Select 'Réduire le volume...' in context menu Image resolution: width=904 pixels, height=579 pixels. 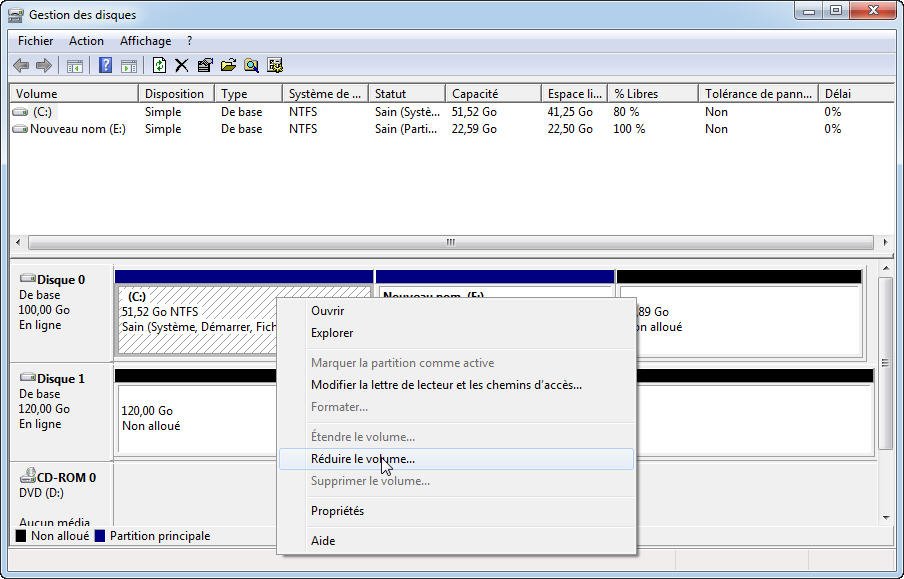click(362, 459)
